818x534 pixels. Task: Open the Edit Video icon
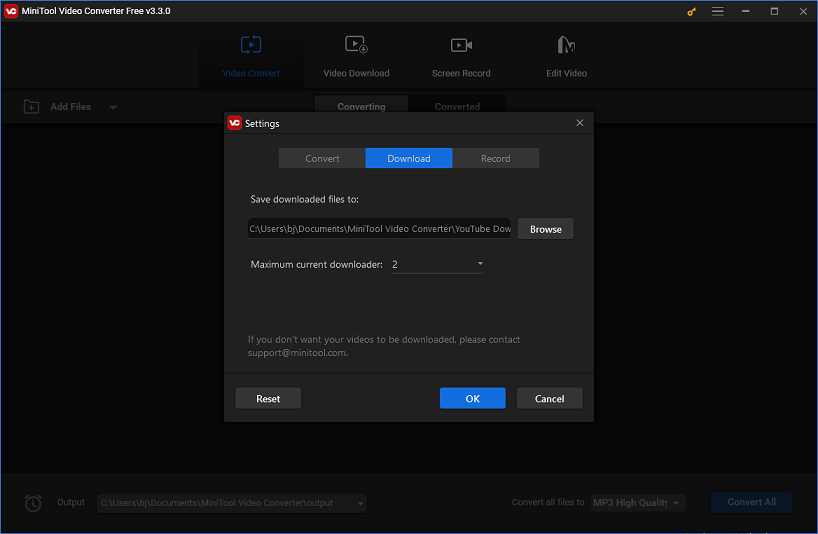click(x=566, y=45)
